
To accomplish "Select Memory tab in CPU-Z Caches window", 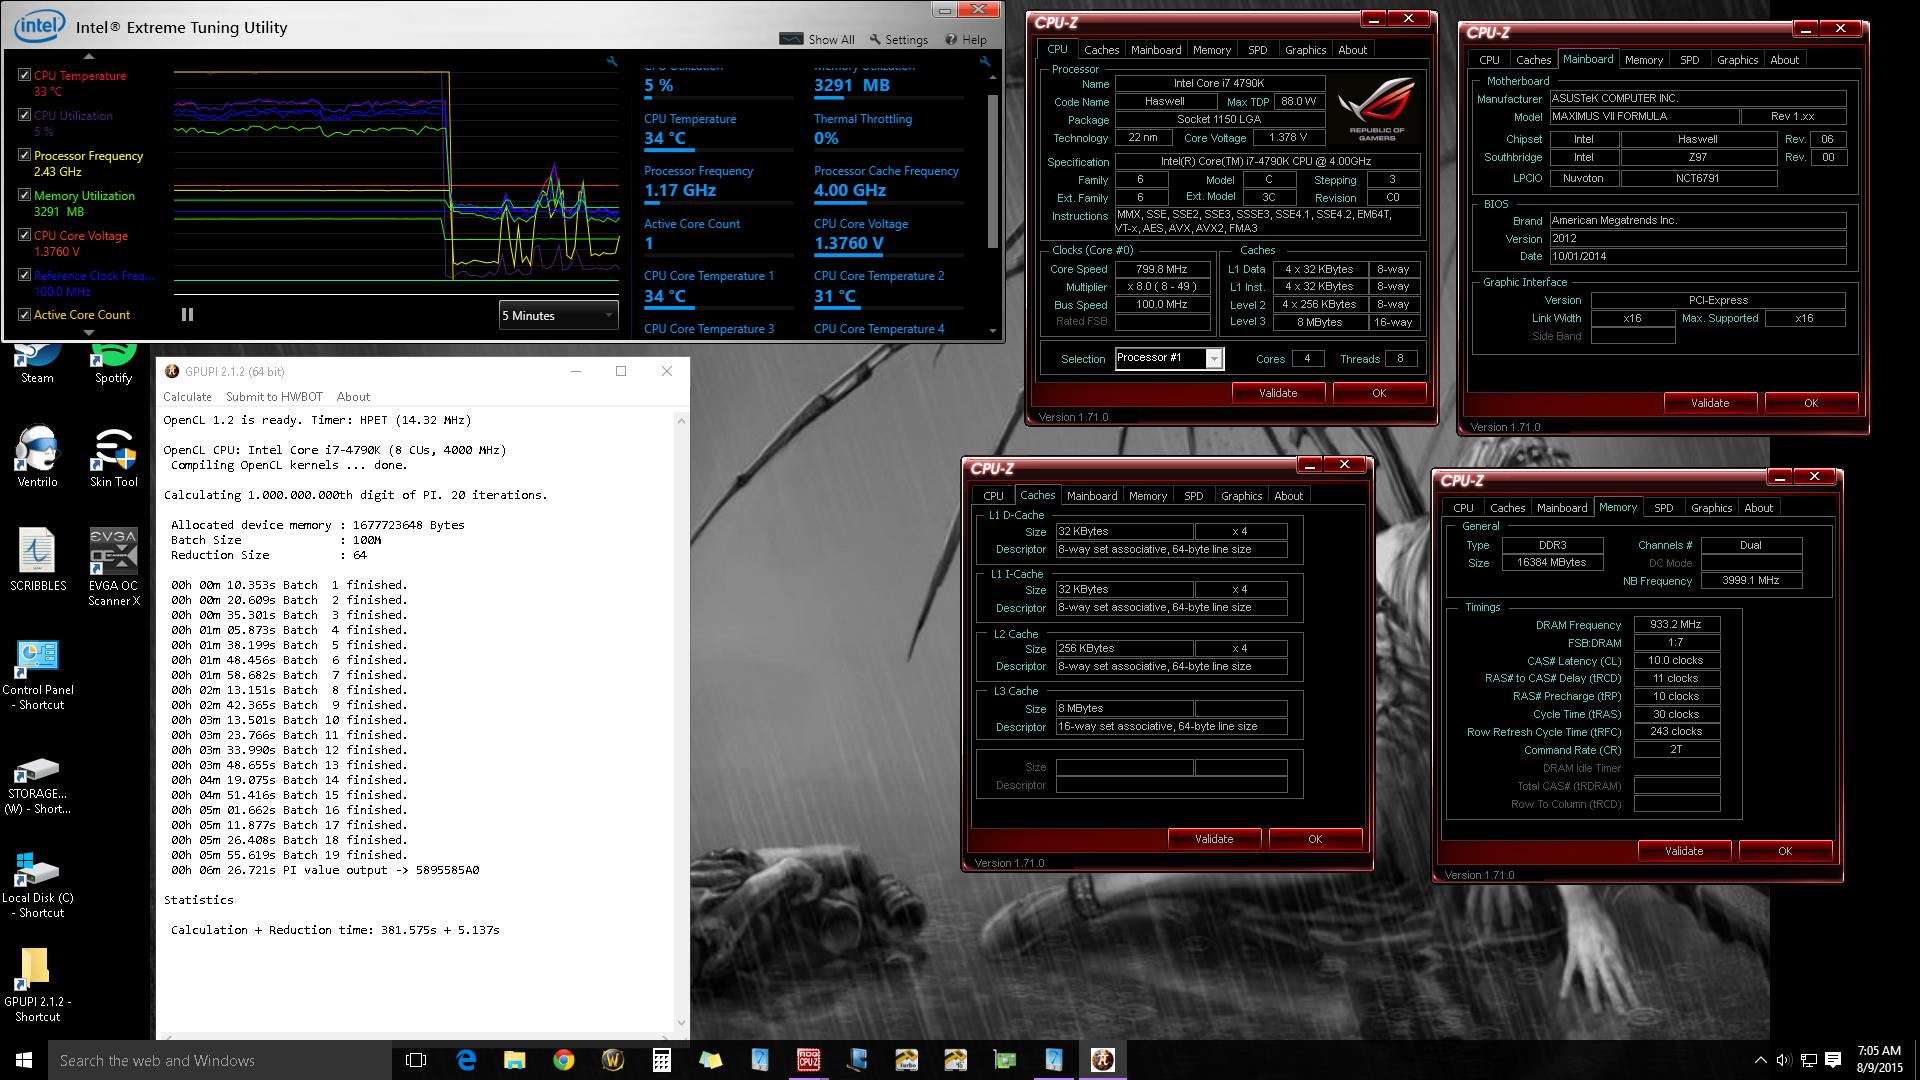I will 1147,496.
